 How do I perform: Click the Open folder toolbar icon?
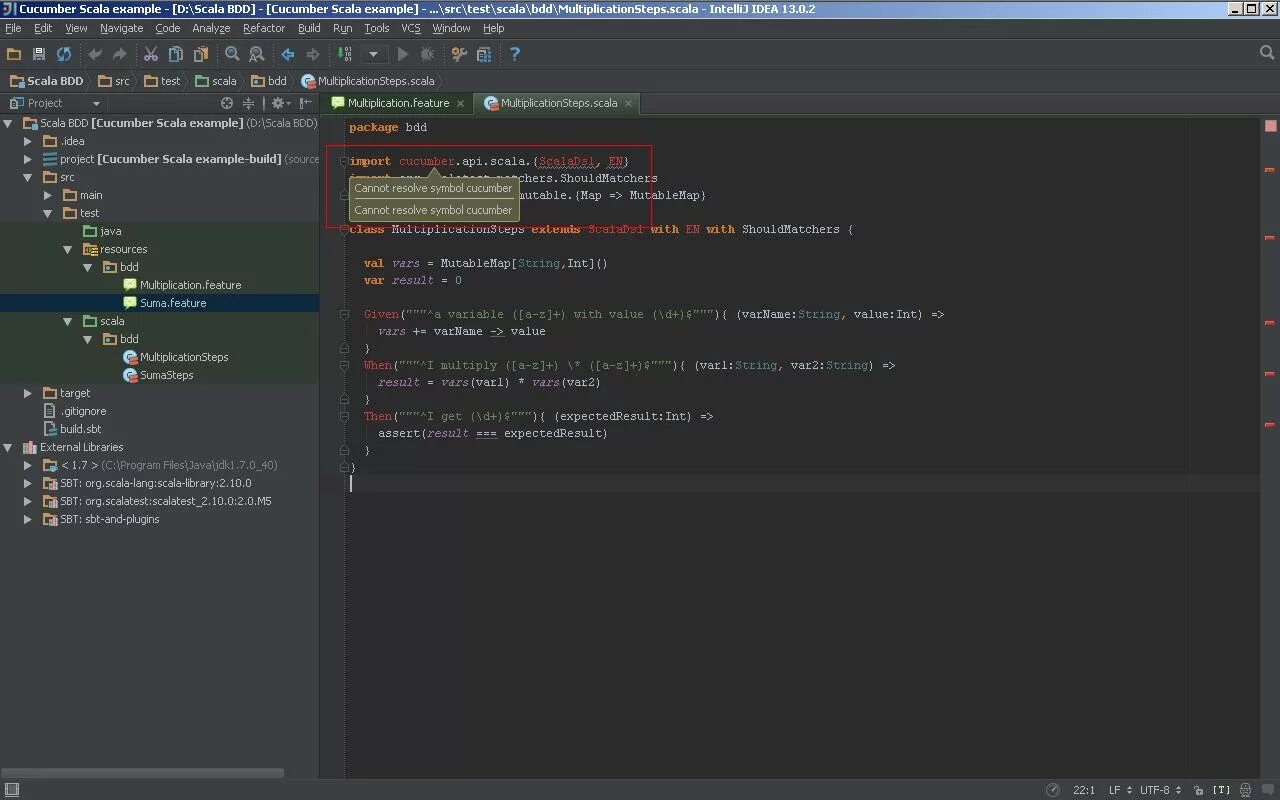[14, 54]
